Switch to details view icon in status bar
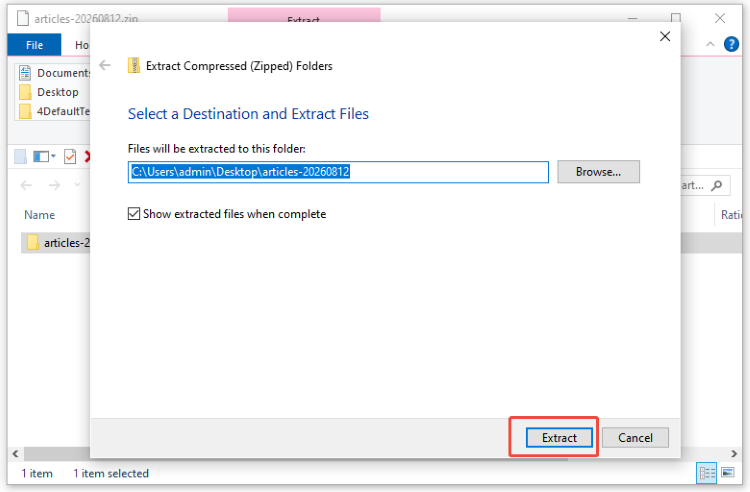 coord(707,473)
